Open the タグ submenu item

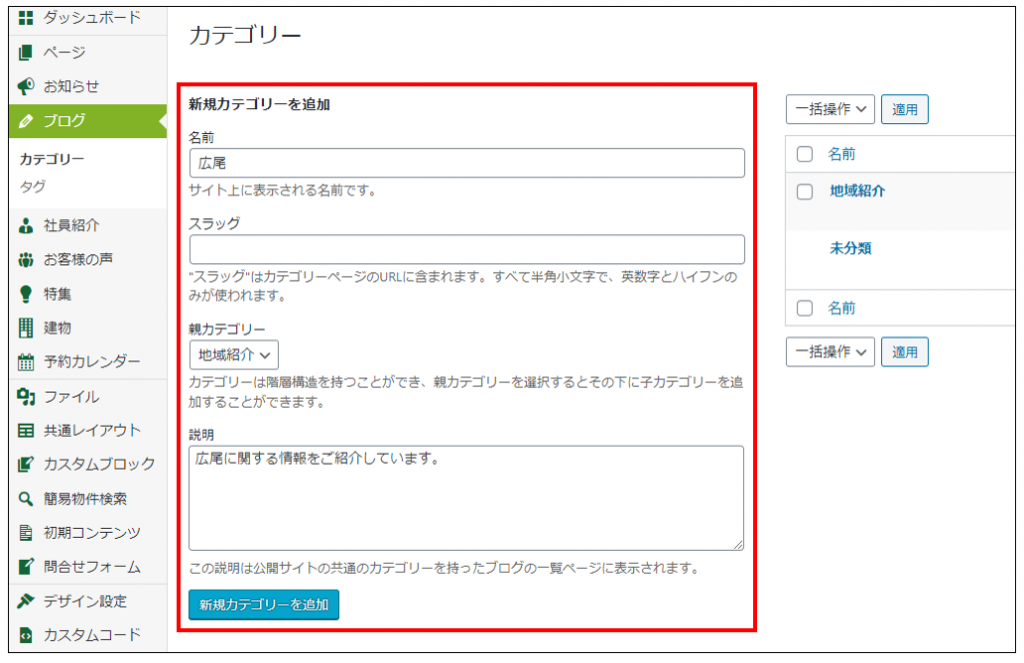tap(33, 187)
